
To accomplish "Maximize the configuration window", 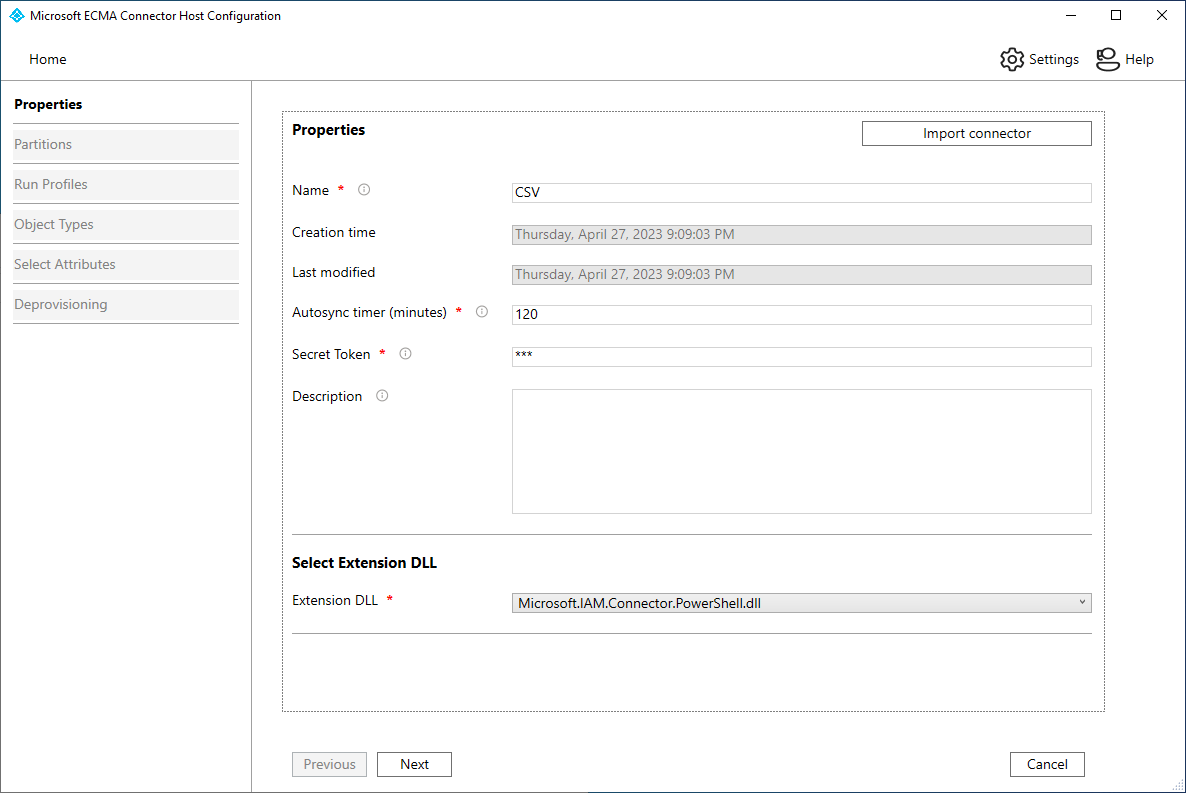I will click(1116, 15).
